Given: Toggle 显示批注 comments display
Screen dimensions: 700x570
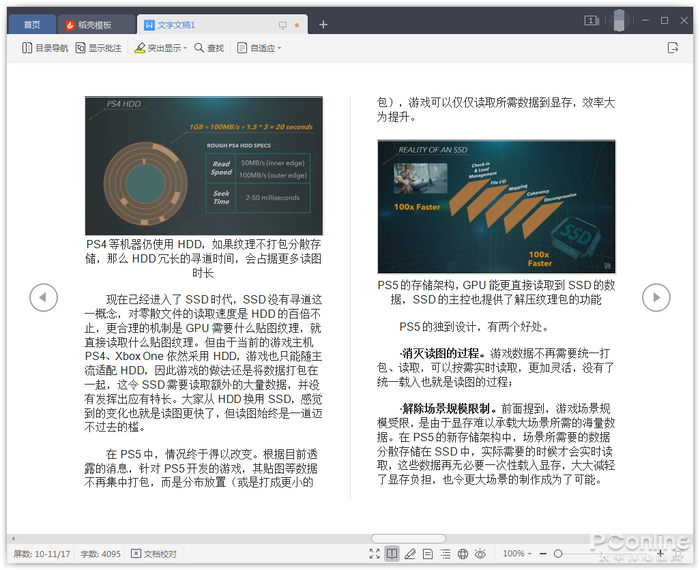Looking at the screenshot, I should (98, 48).
